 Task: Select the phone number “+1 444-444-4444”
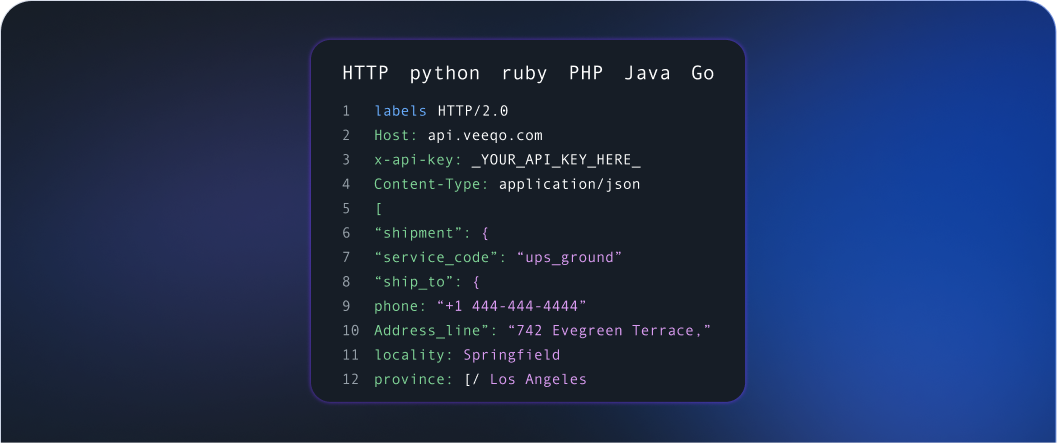click(512, 306)
